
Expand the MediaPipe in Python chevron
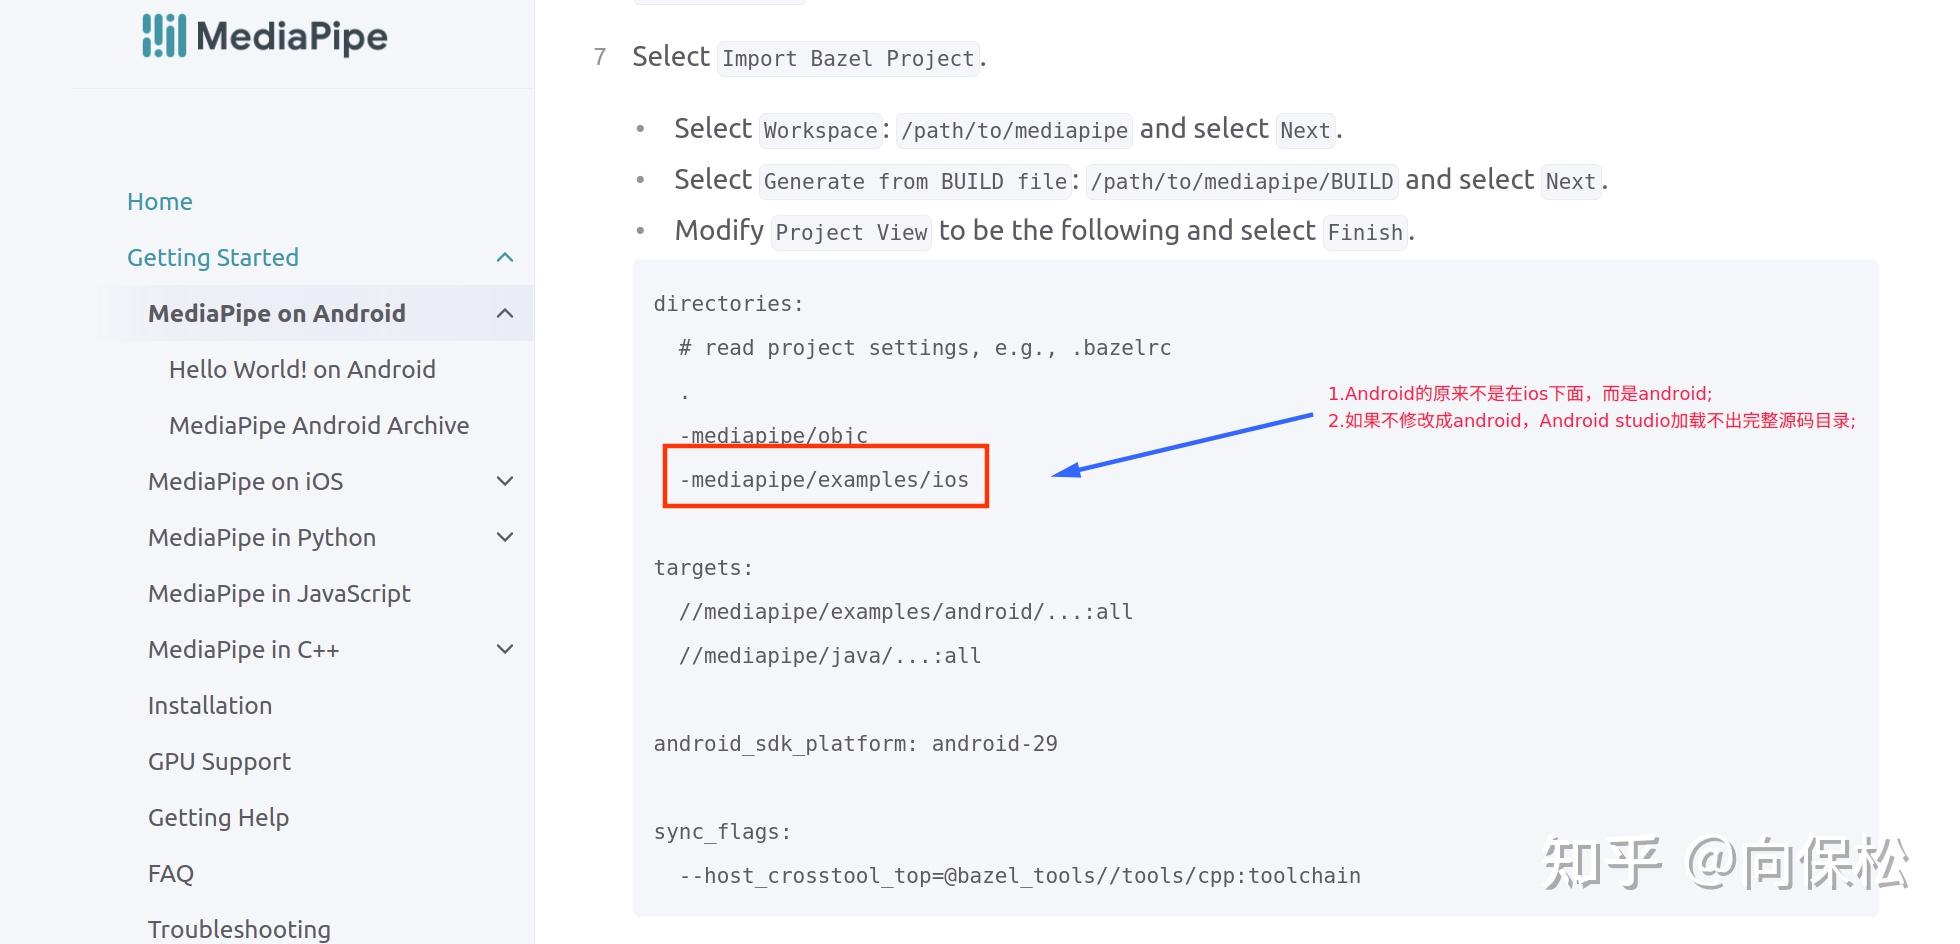coord(505,538)
